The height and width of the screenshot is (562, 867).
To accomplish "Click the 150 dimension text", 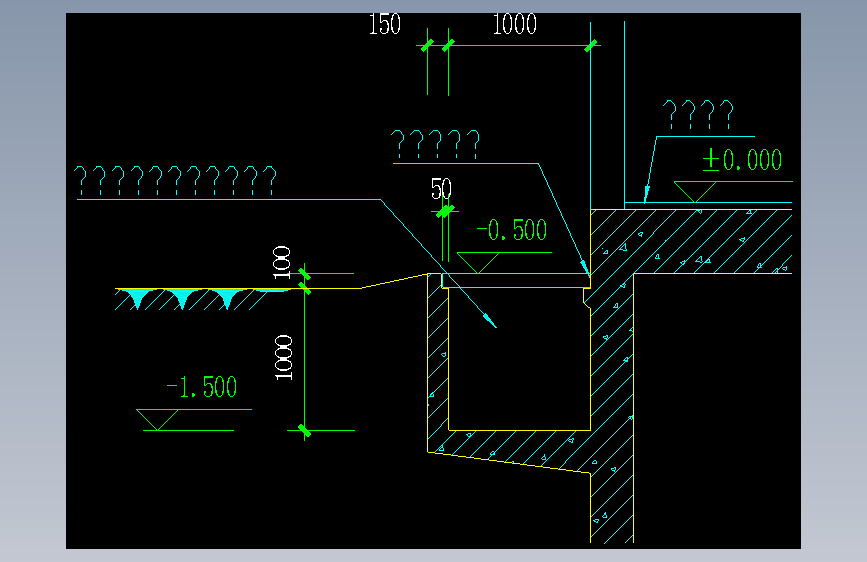I will pos(384,24).
